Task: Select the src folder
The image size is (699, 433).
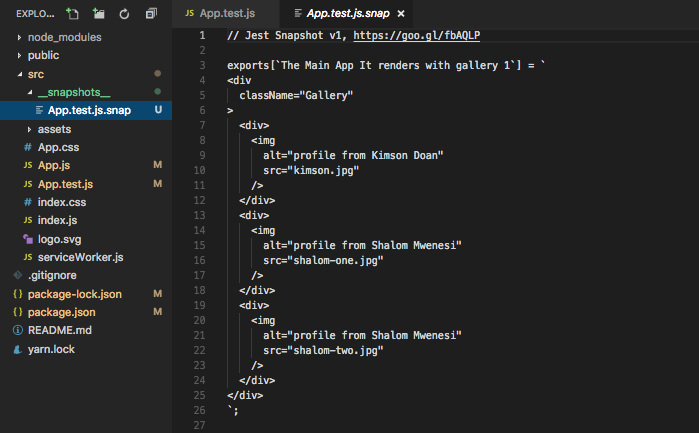Action: pyautogui.click(x=36, y=74)
